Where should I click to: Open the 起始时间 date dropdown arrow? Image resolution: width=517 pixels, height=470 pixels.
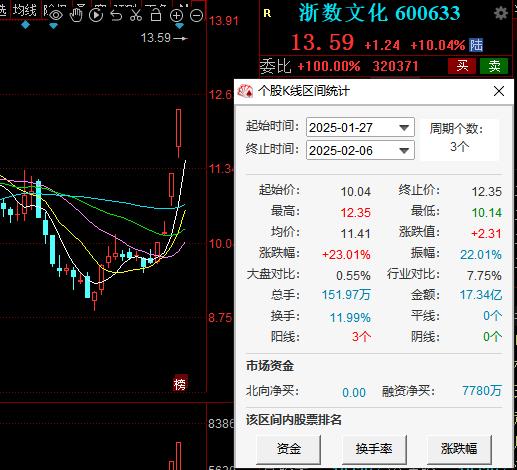click(404, 128)
